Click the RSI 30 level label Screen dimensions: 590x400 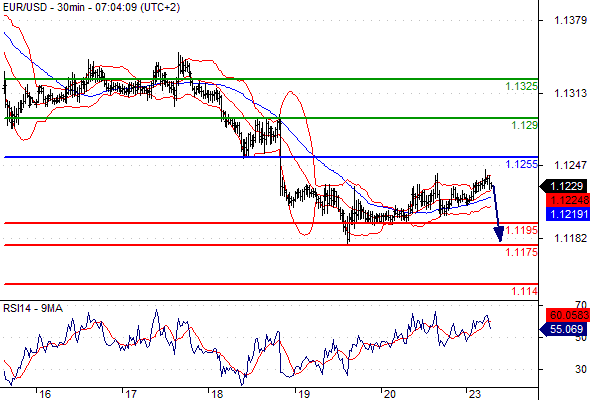[581, 369]
